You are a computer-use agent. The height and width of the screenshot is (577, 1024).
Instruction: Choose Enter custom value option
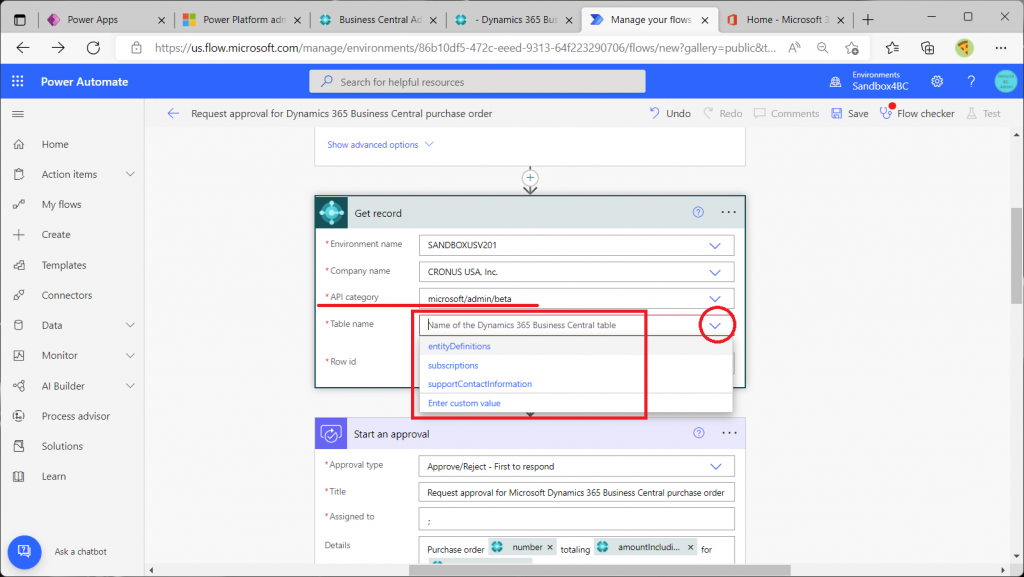464,403
